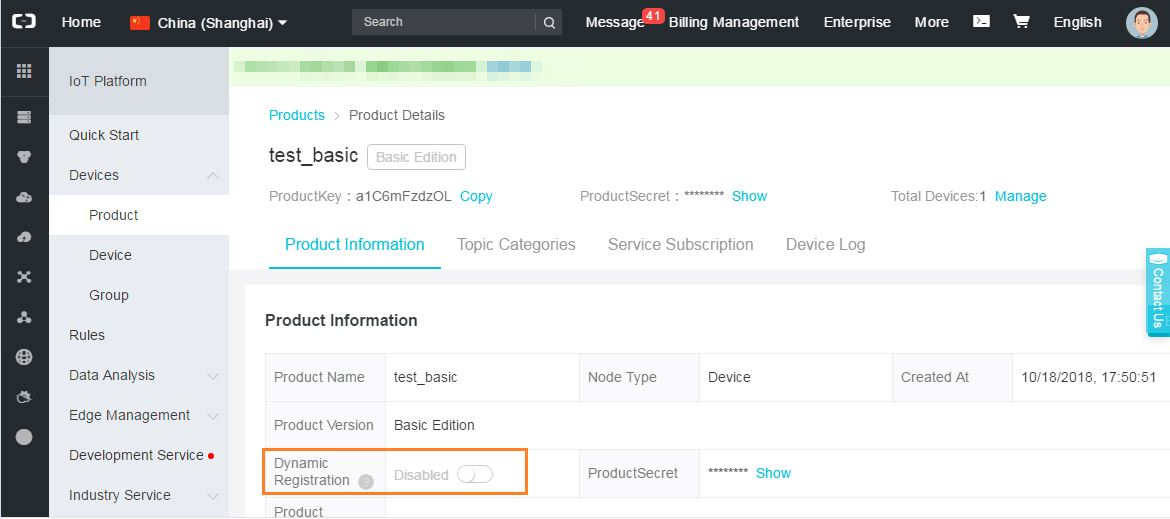Open the Contact Us side tab
Viewport: 1170px width, 519px height.
1158,292
